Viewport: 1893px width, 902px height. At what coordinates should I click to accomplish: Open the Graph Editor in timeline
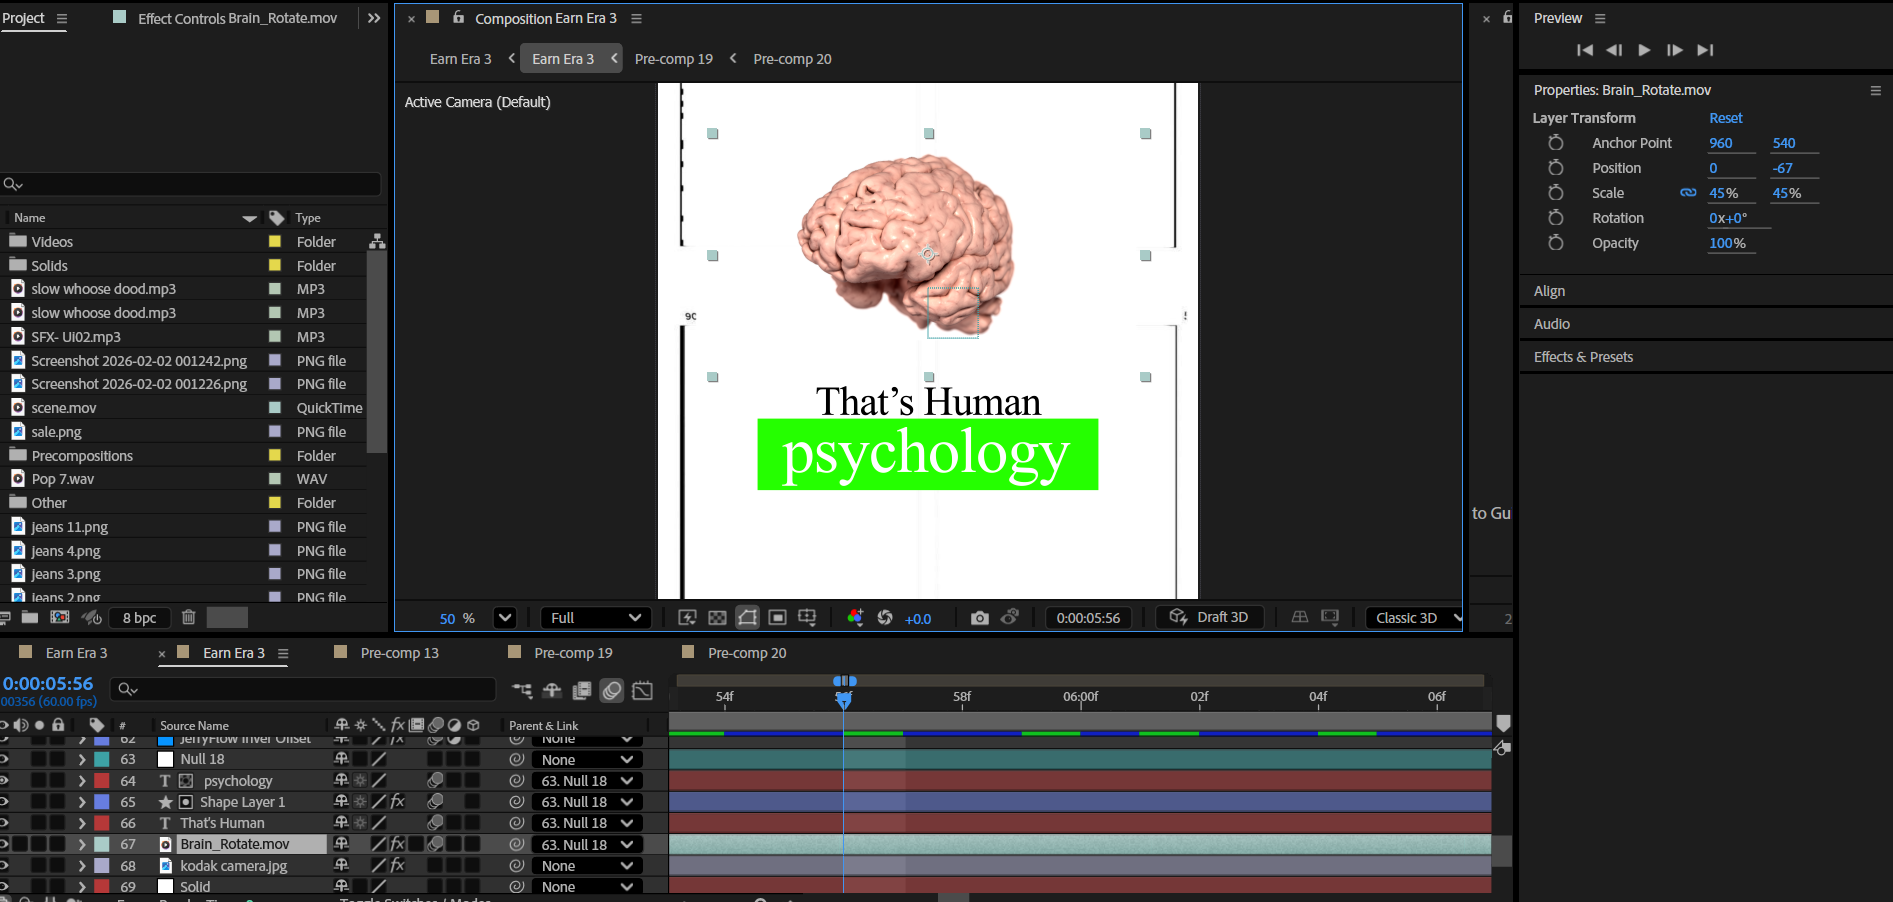(x=643, y=690)
